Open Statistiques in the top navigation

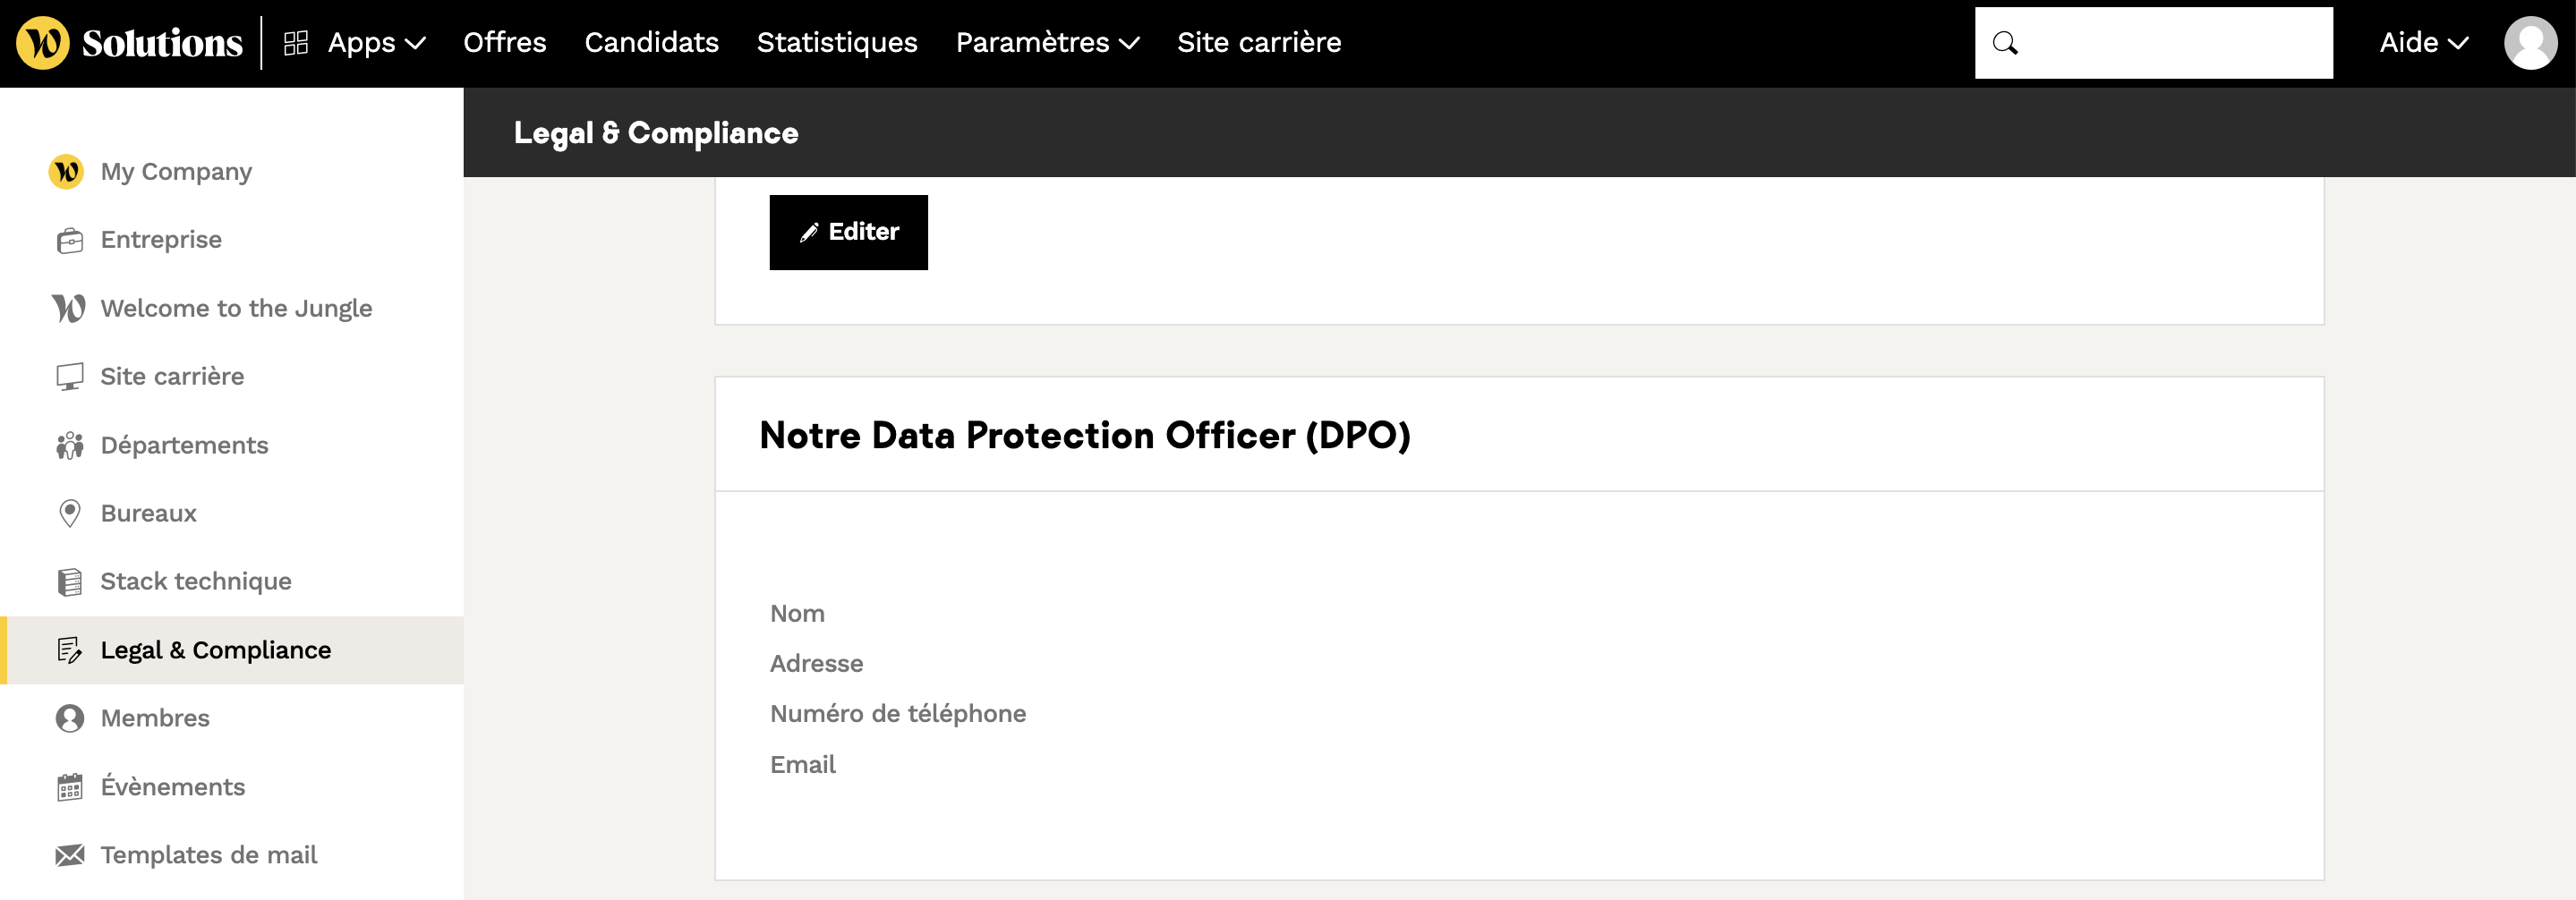(x=836, y=43)
